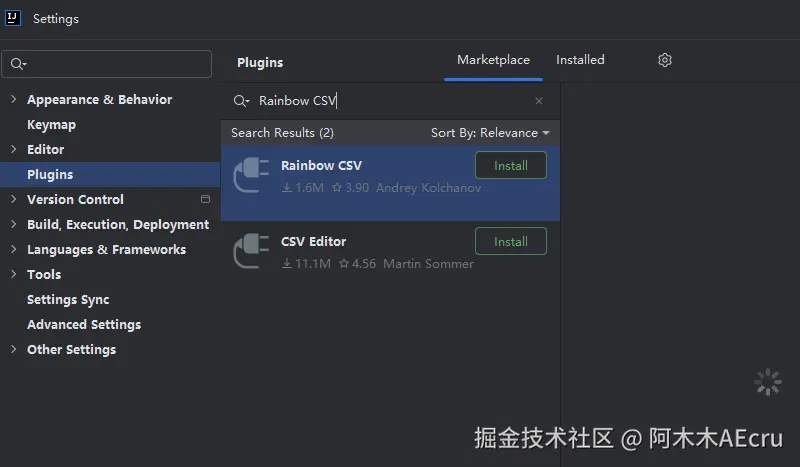Select the Rainbow CSV search result

pos(390,183)
